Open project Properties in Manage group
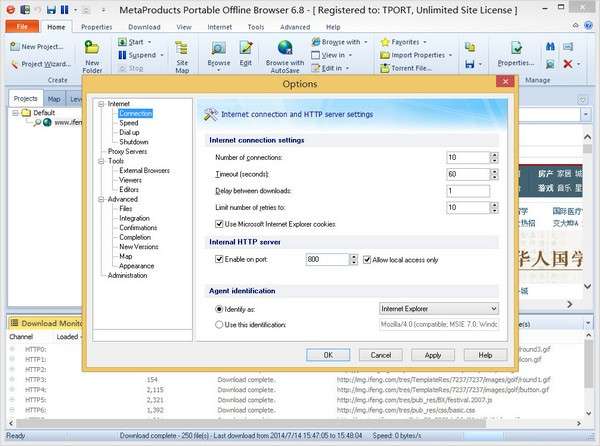Screen dimensions: 600x446 point(516,54)
